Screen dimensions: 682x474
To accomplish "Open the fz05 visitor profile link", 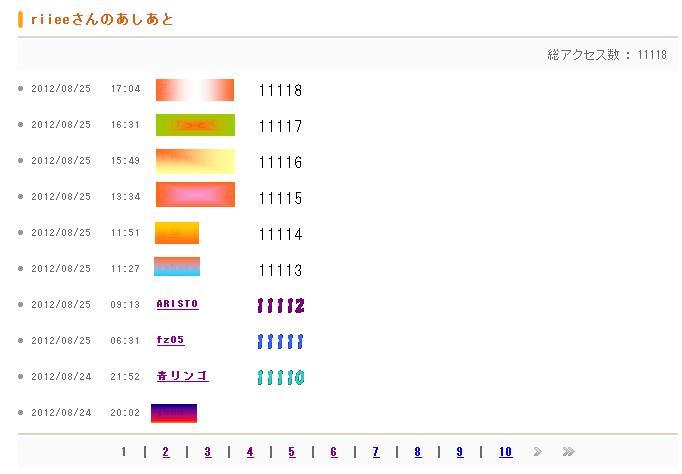I will click(x=170, y=340).
